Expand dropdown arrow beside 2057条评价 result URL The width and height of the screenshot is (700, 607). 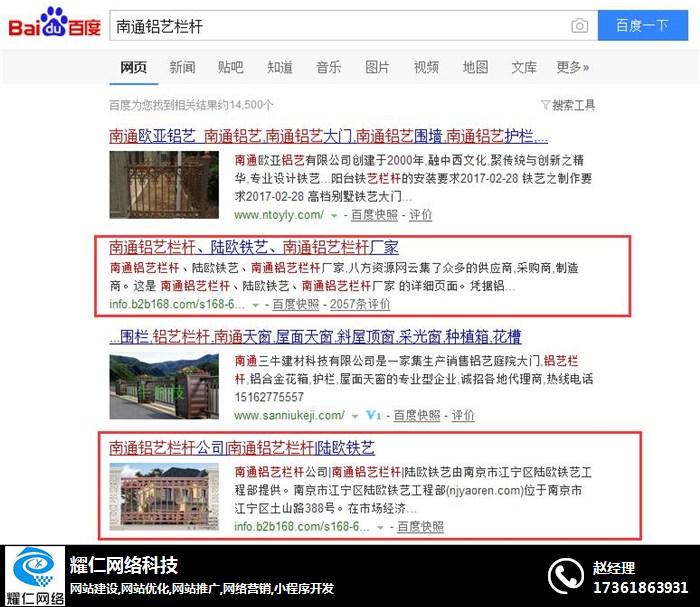pyautogui.click(x=255, y=305)
